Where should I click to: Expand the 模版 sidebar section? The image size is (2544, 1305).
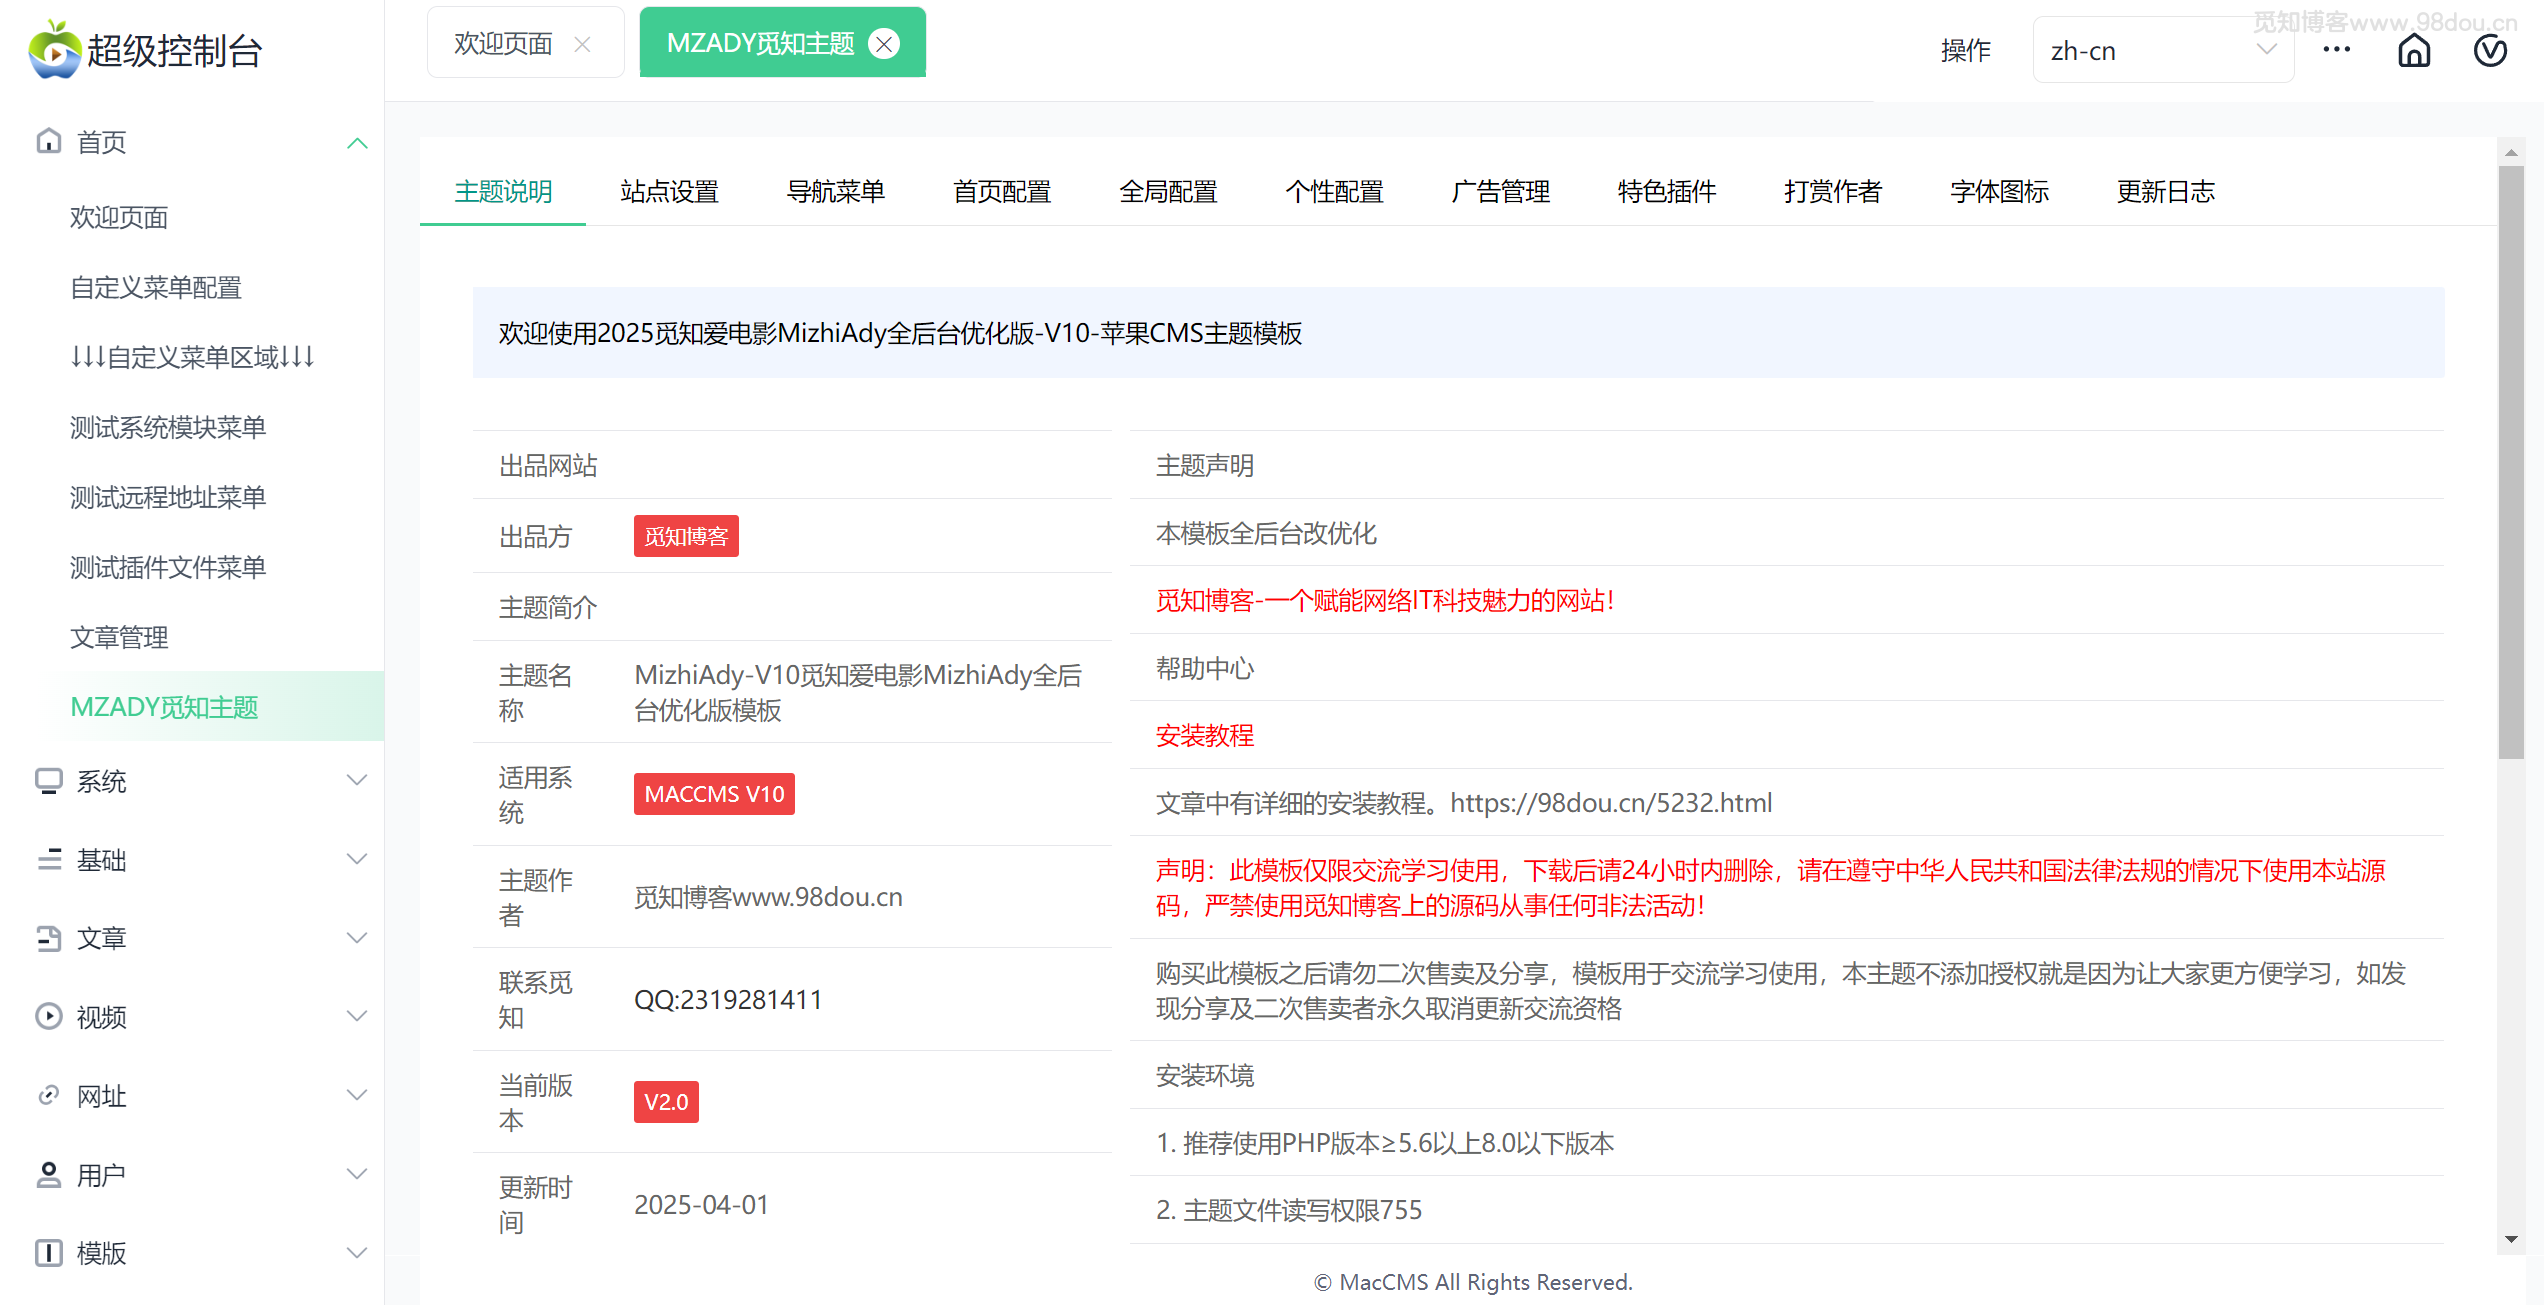pos(357,1253)
